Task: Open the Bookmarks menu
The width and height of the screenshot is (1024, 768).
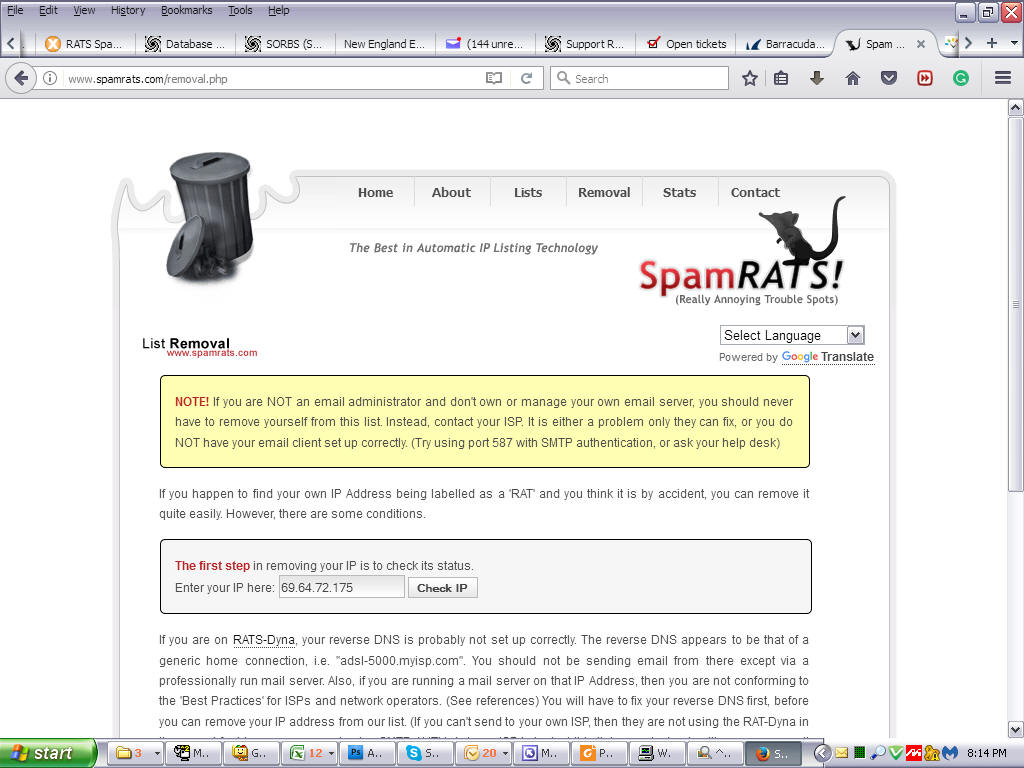Action: click(187, 10)
